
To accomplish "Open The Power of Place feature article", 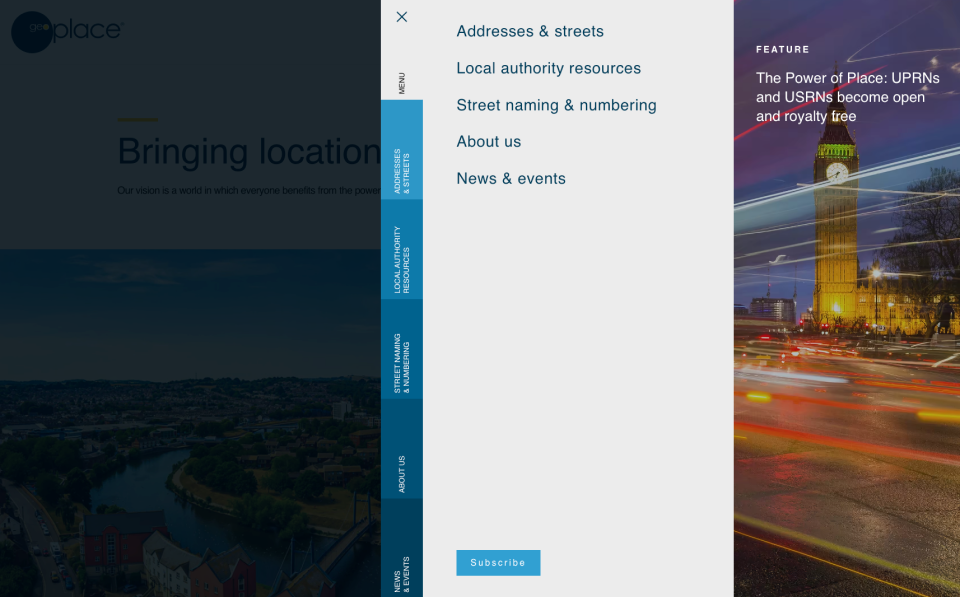I will 847,97.
